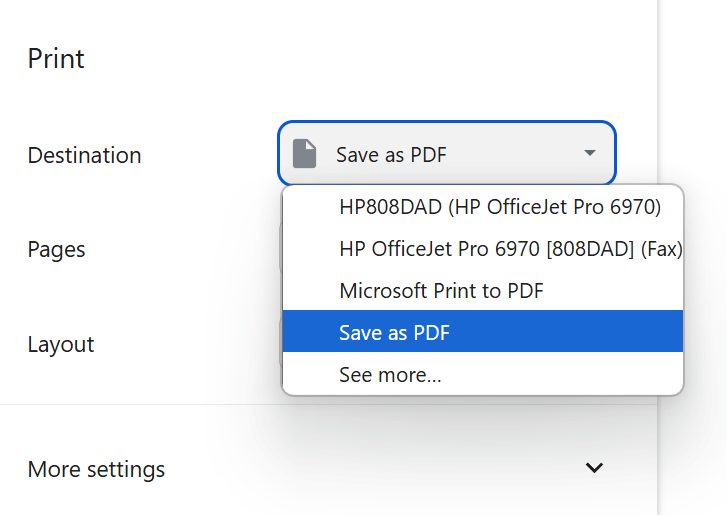Click the Pages field edge left of the list
The image size is (727, 515).
(280, 249)
